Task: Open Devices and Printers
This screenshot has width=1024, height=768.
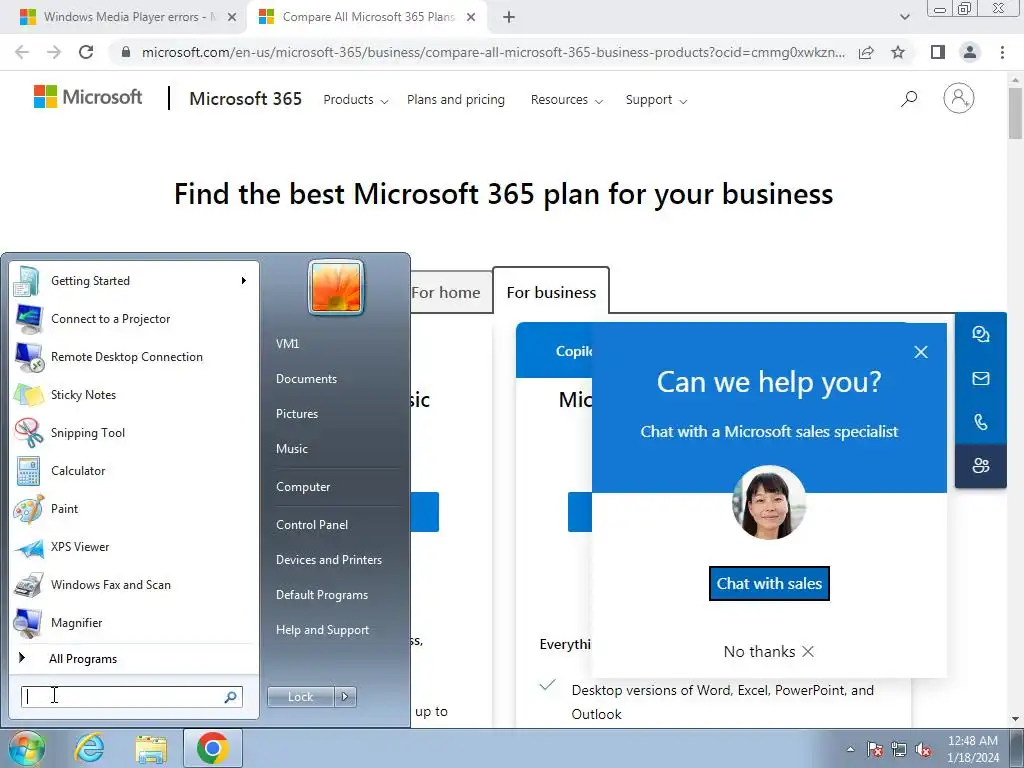Action: (x=328, y=560)
